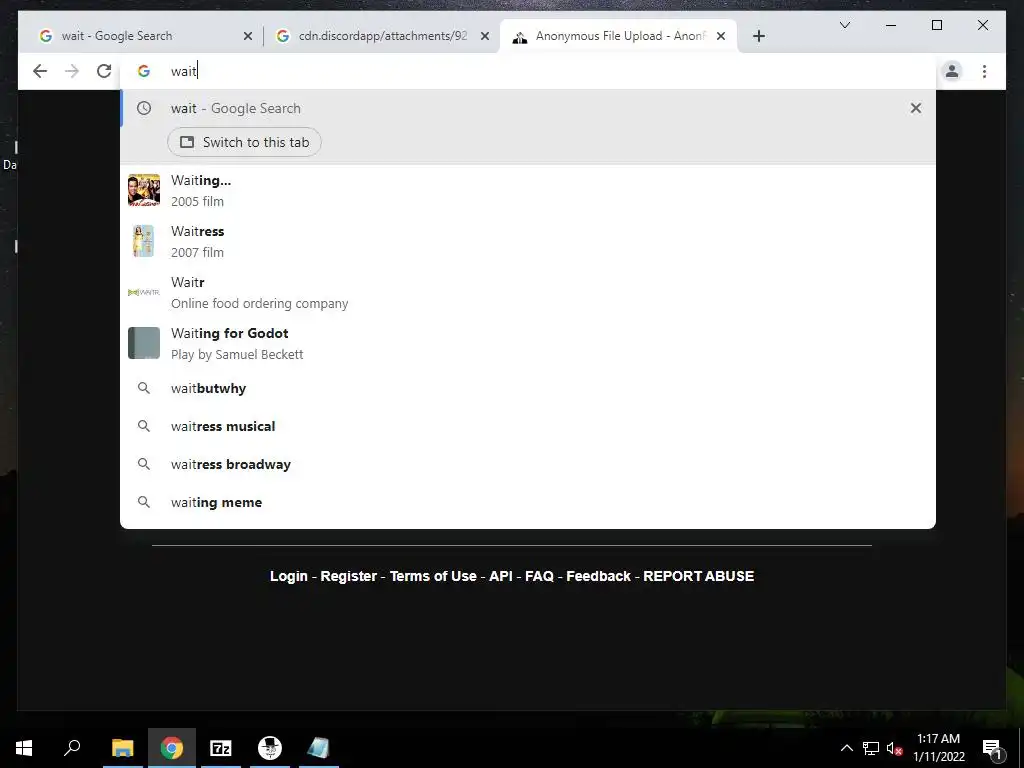The width and height of the screenshot is (1024, 768).
Task: Click the forward navigation arrow
Action: point(72,71)
